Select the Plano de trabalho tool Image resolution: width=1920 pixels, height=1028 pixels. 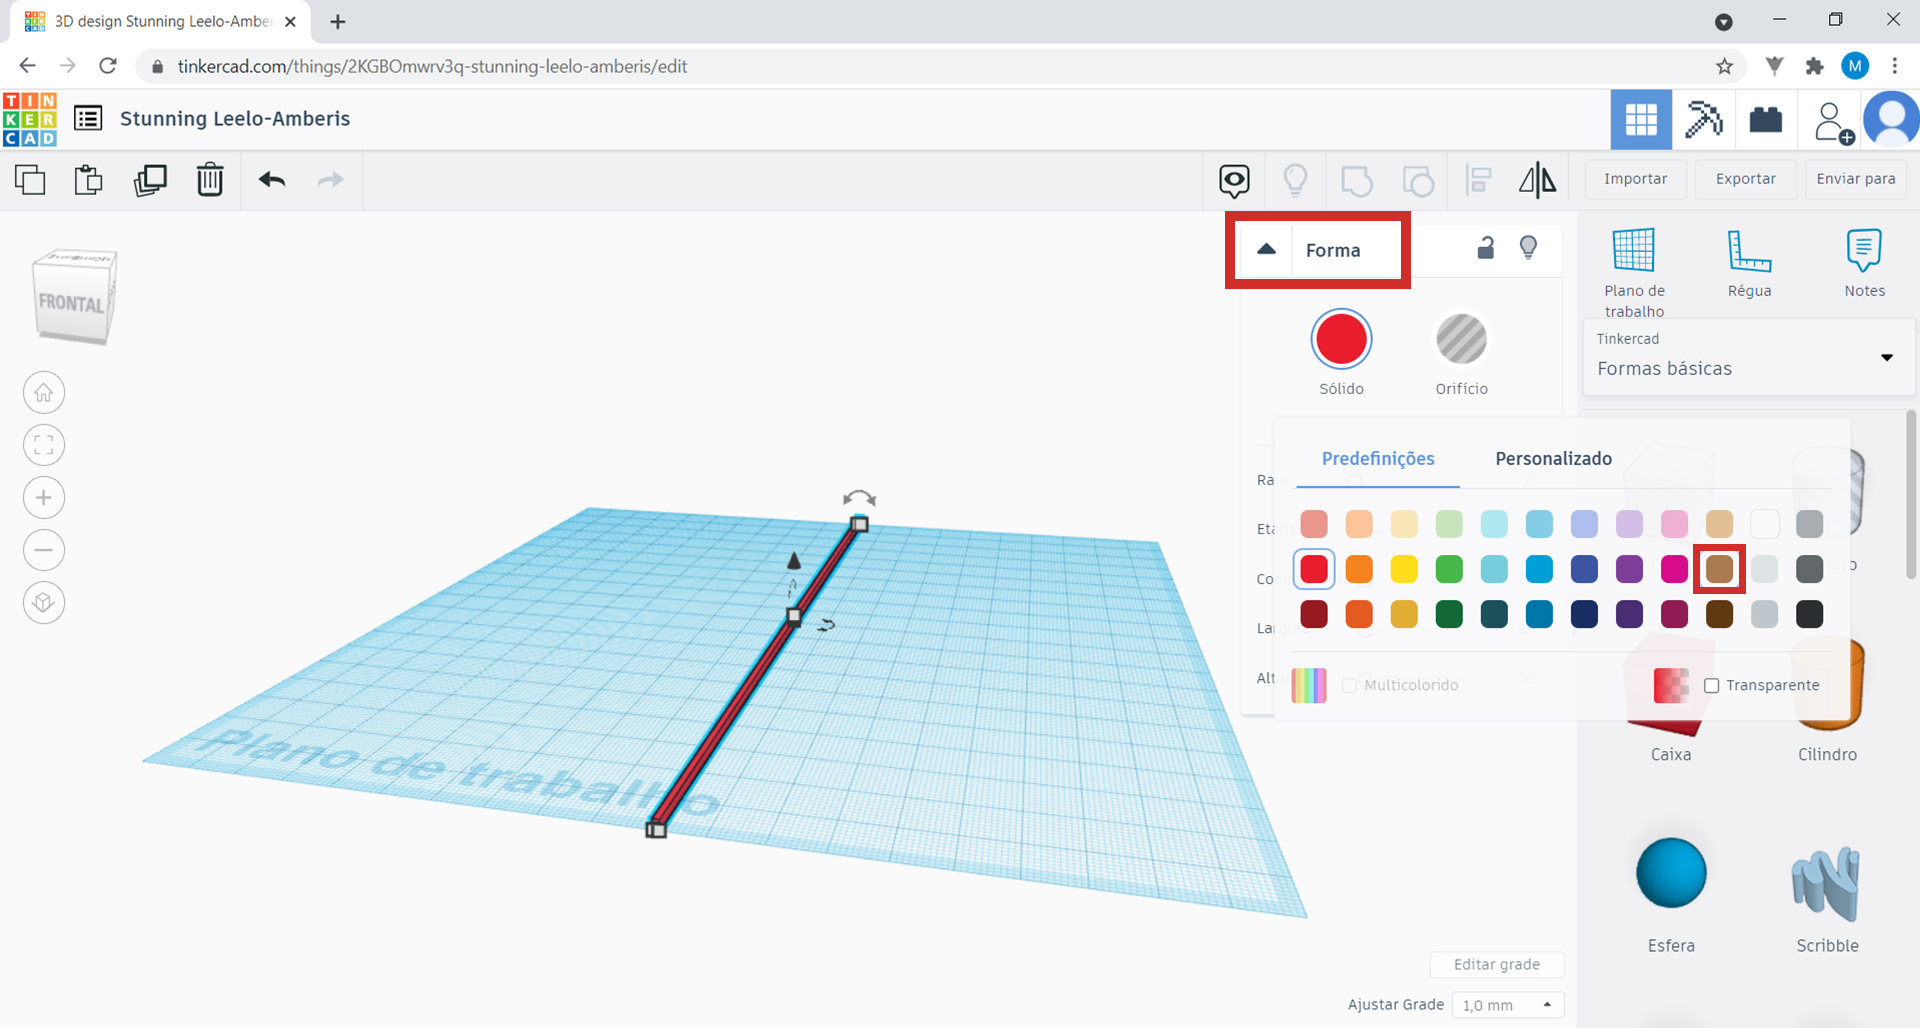[x=1634, y=271]
